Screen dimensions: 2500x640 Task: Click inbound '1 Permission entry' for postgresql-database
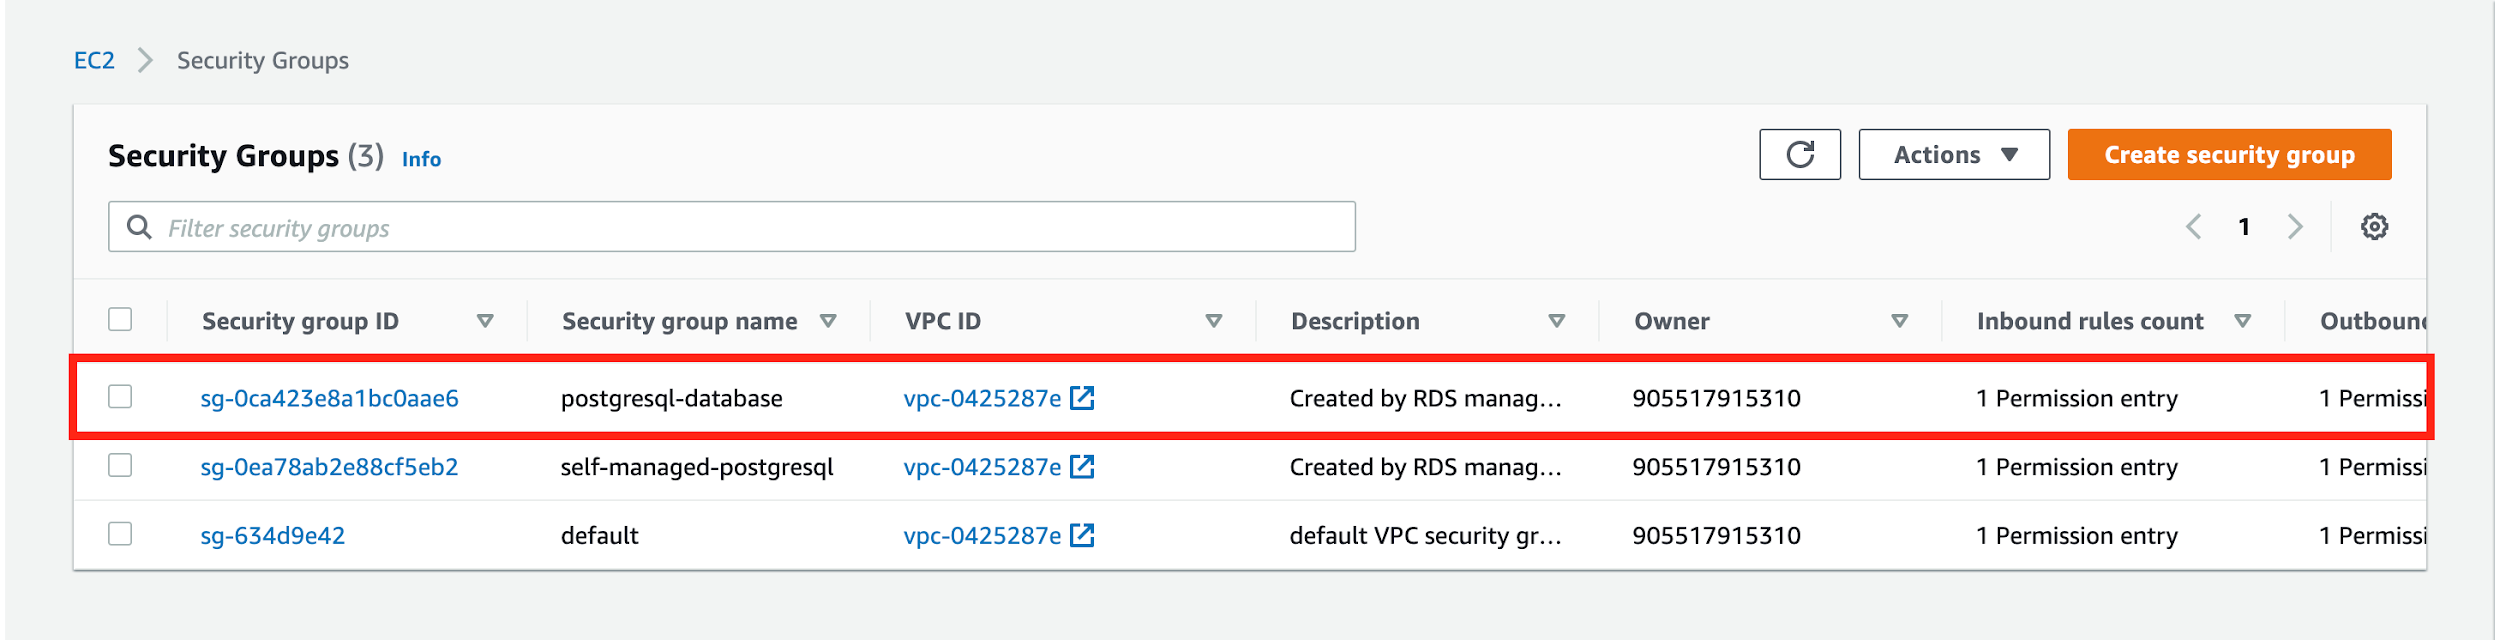(2076, 398)
